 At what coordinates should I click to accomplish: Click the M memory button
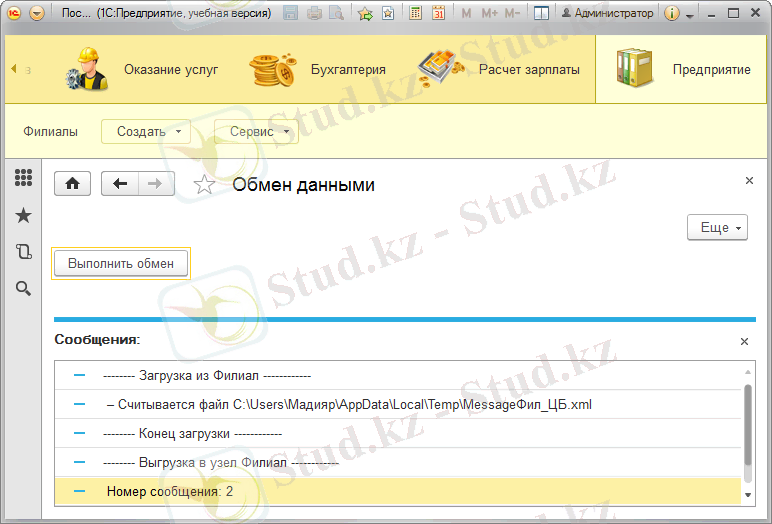466,13
